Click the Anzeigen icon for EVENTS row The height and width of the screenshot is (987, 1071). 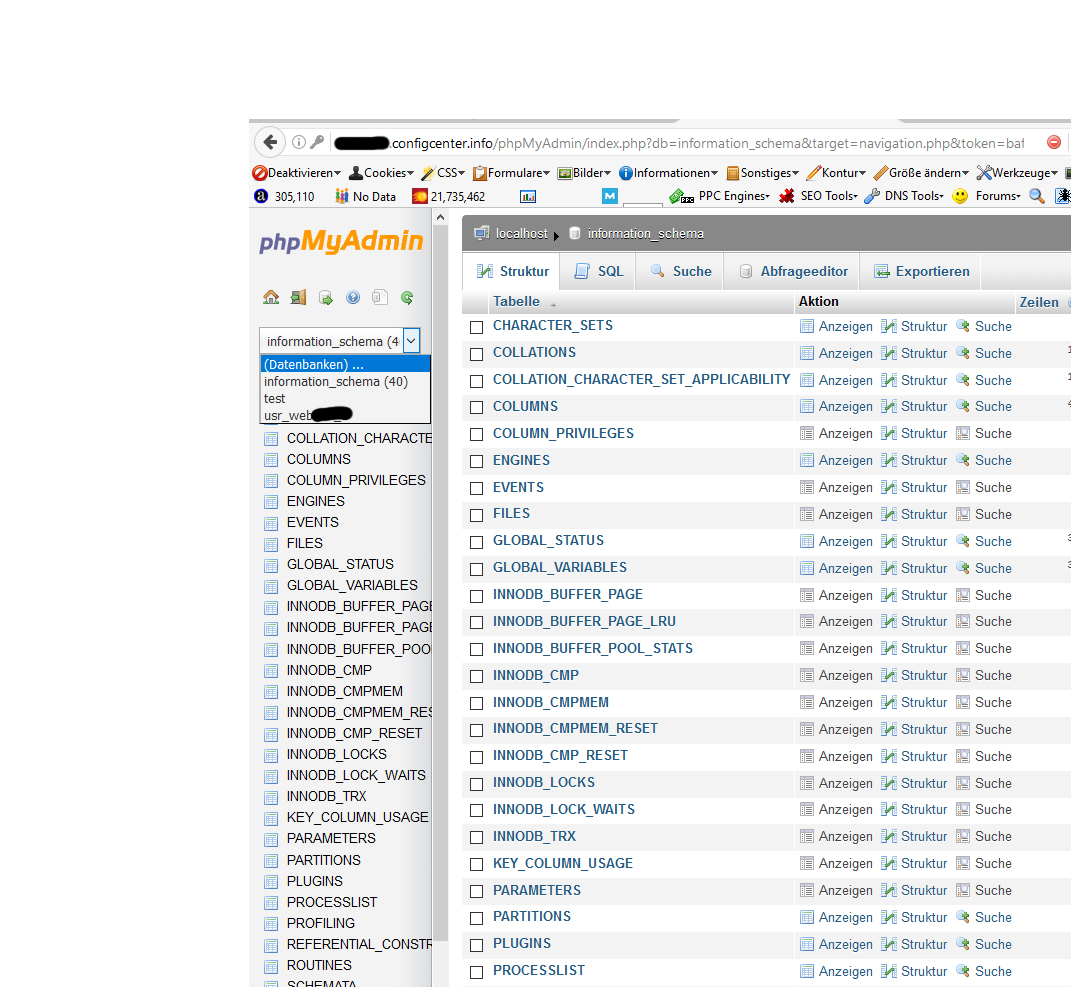pos(807,487)
